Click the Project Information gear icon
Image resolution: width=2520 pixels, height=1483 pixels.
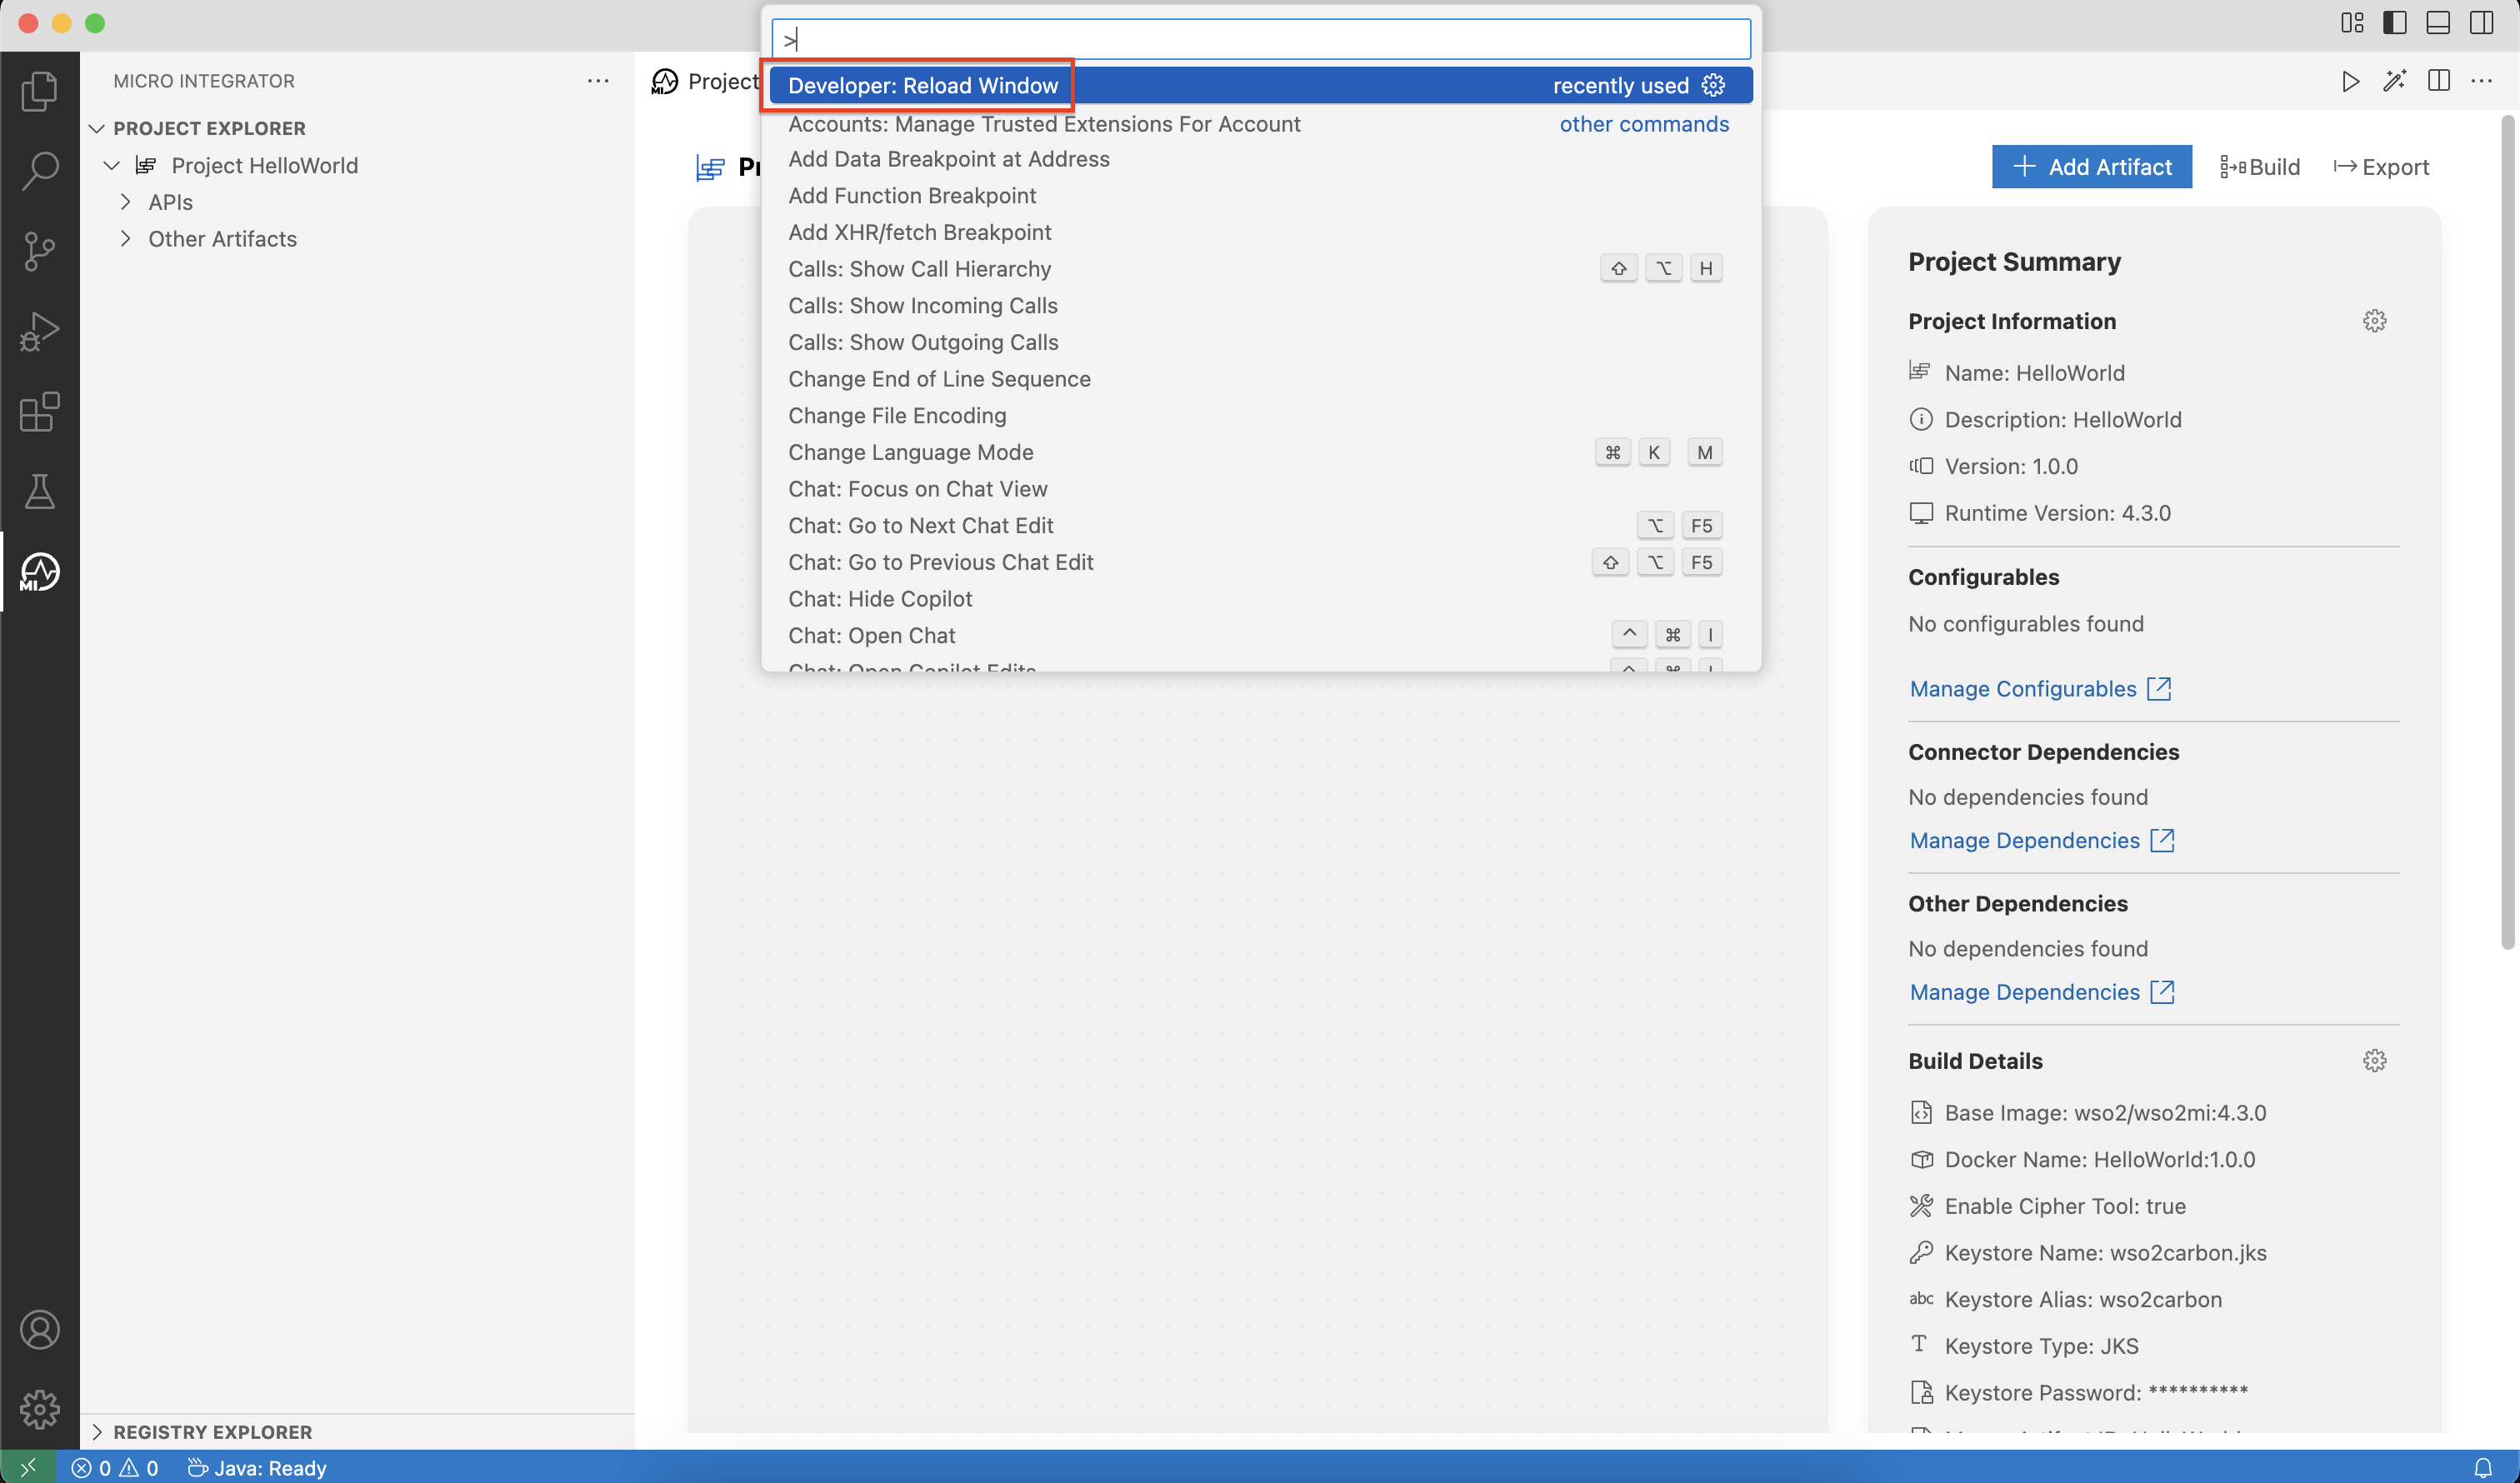click(x=2374, y=321)
